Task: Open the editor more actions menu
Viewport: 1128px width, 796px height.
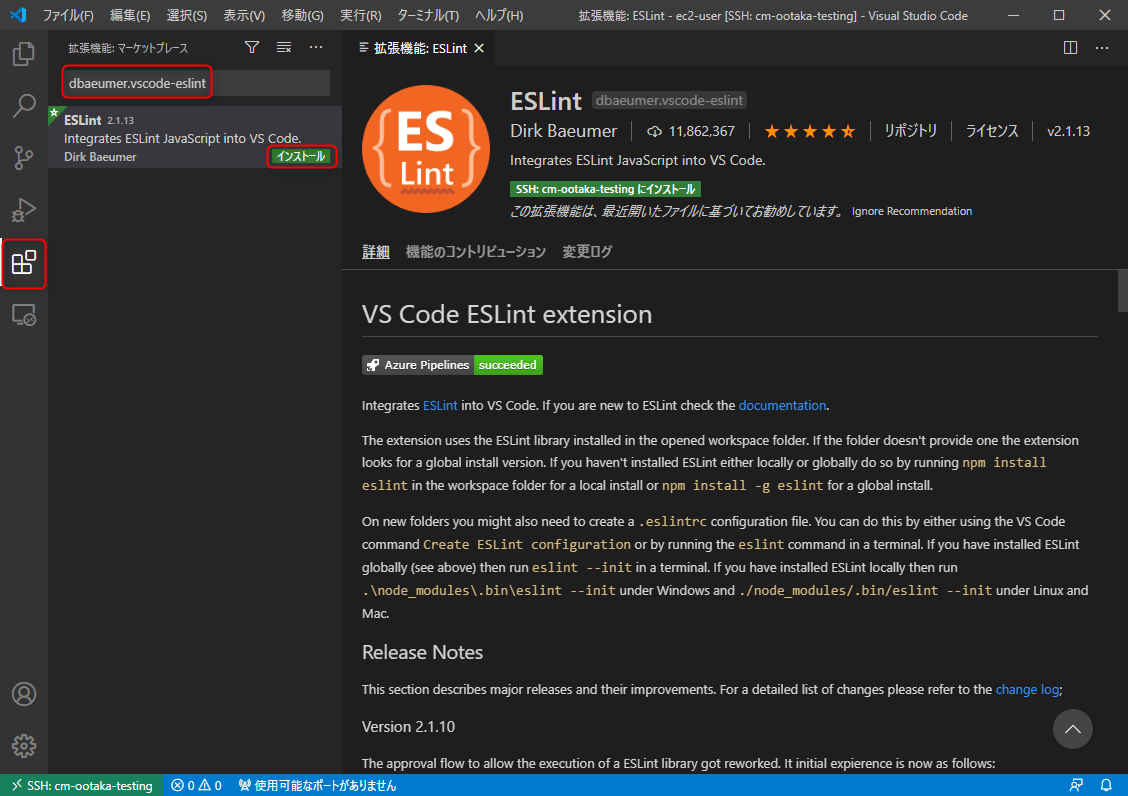Action: pyautogui.click(x=1101, y=46)
